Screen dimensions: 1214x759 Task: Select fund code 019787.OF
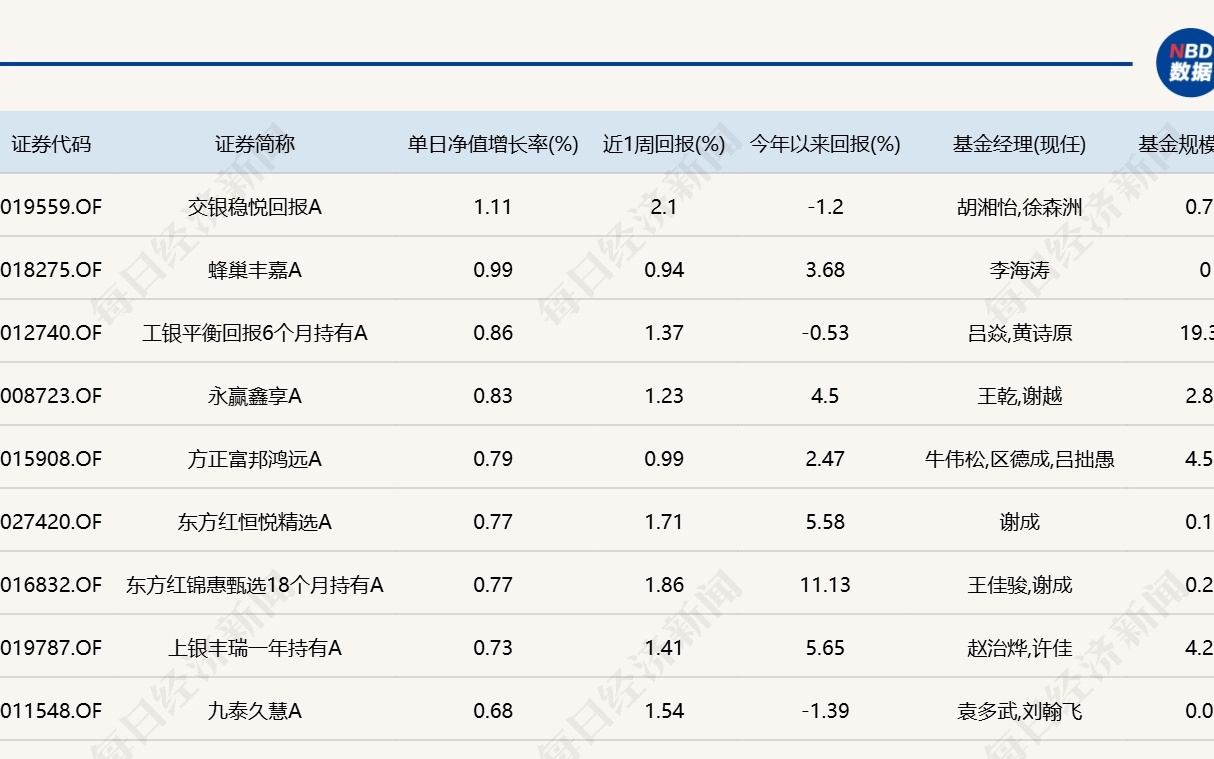51,648
